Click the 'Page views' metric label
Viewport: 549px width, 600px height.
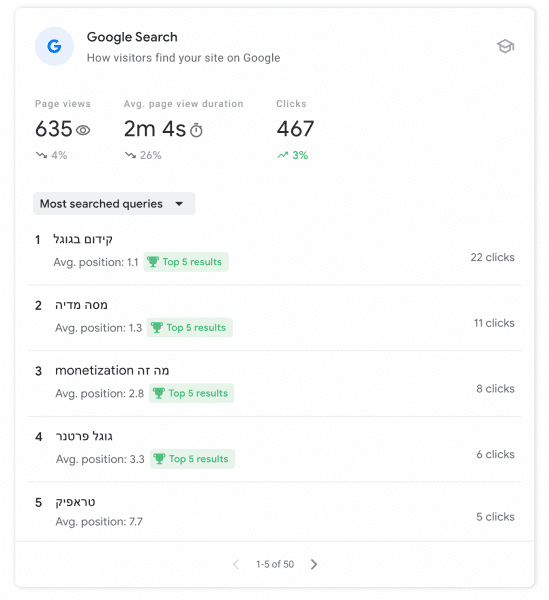(63, 104)
